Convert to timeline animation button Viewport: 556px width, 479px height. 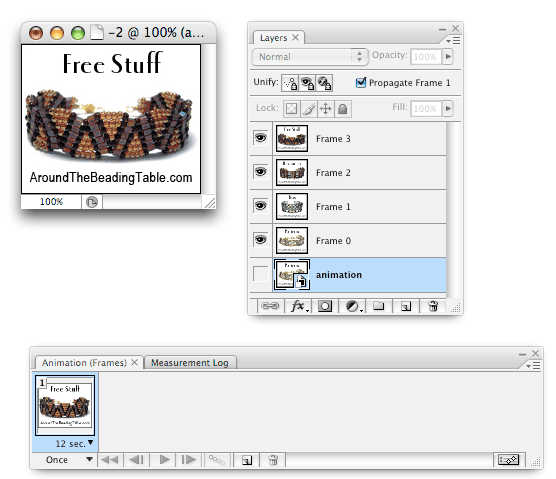(x=509, y=460)
